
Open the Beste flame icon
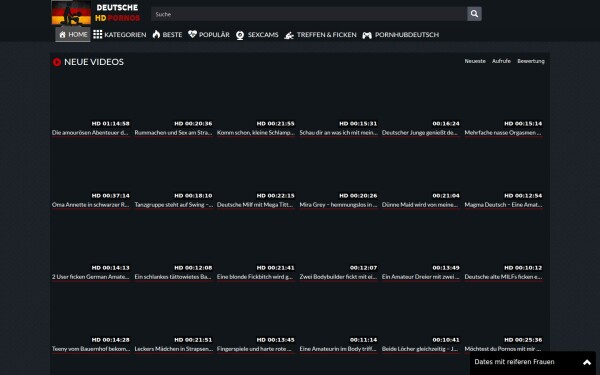tap(156, 34)
